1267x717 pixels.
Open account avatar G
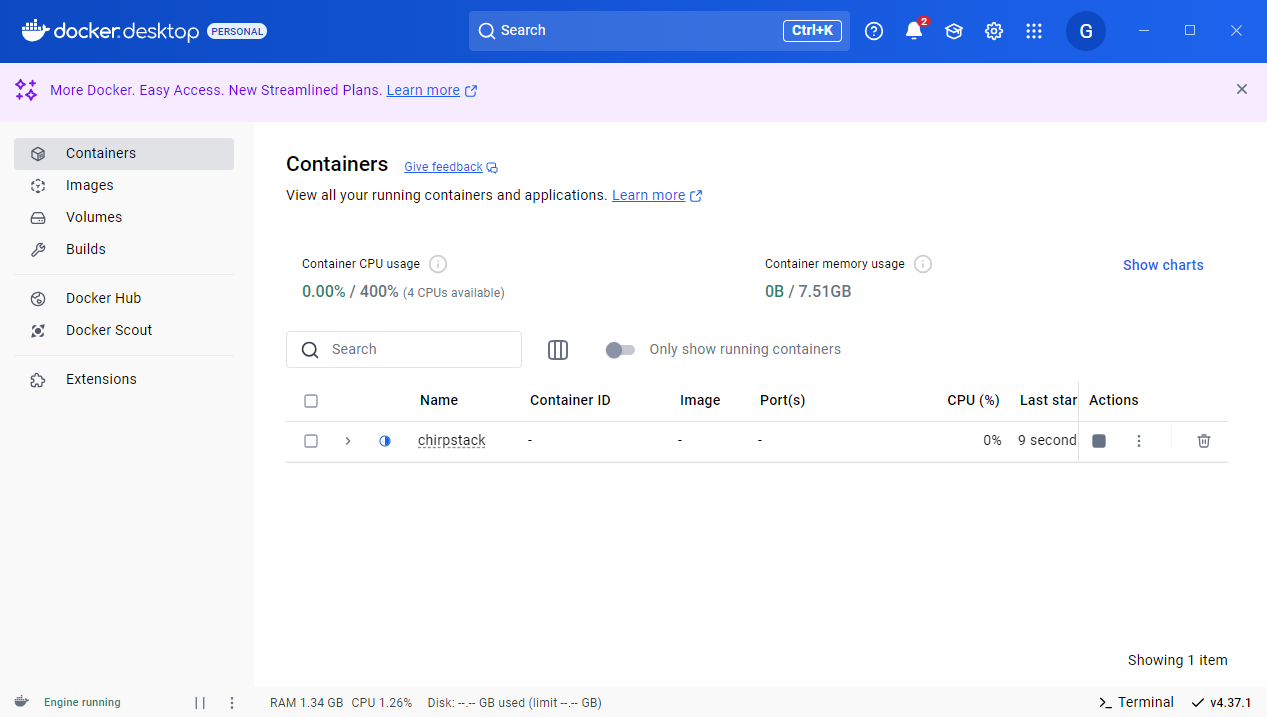tap(1086, 31)
